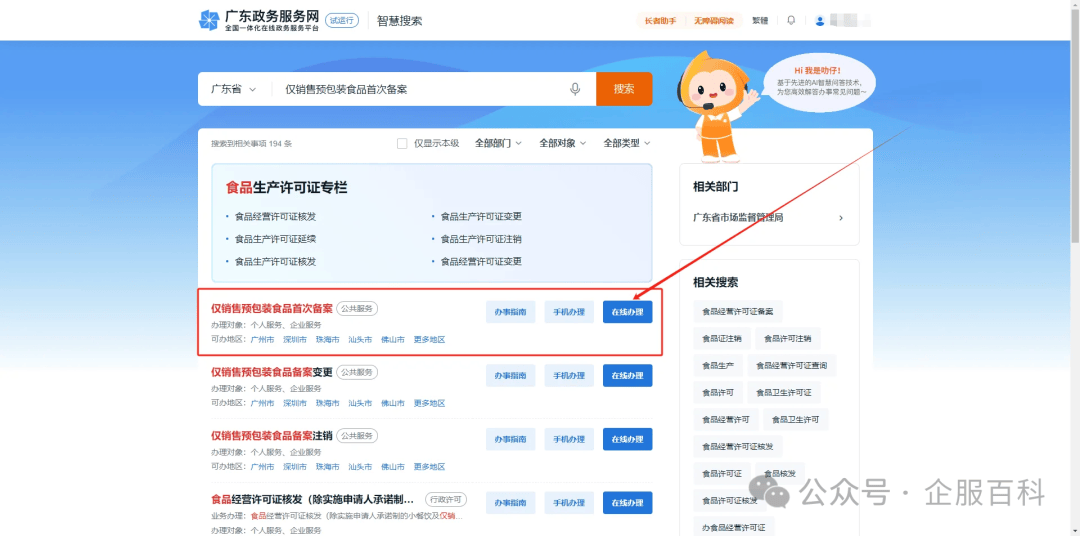This screenshot has width=1080, height=536.
Task: Open 广东省市场监督管理局 chevron arrow
Action: [x=840, y=218]
